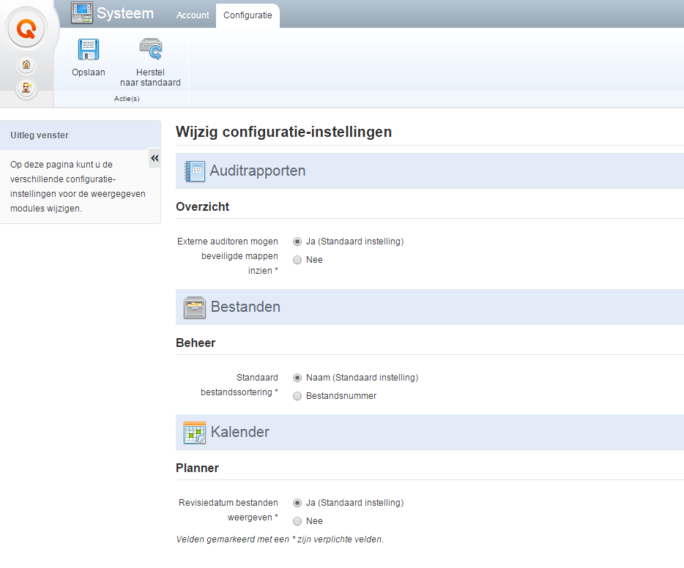
Task: Click the Auditrapporten section header
Action: coord(257,171)
